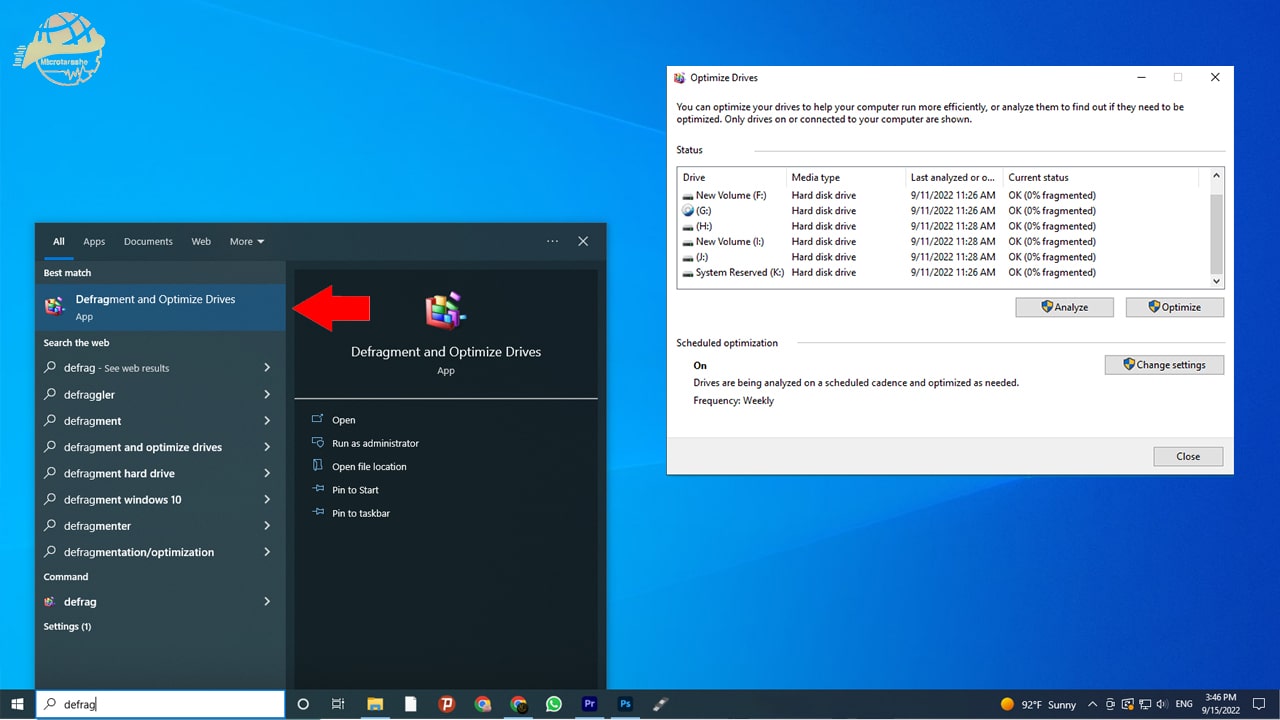Choose Pin to taskbar
The width and height of the screenshot is (1280, 720).
361,513
